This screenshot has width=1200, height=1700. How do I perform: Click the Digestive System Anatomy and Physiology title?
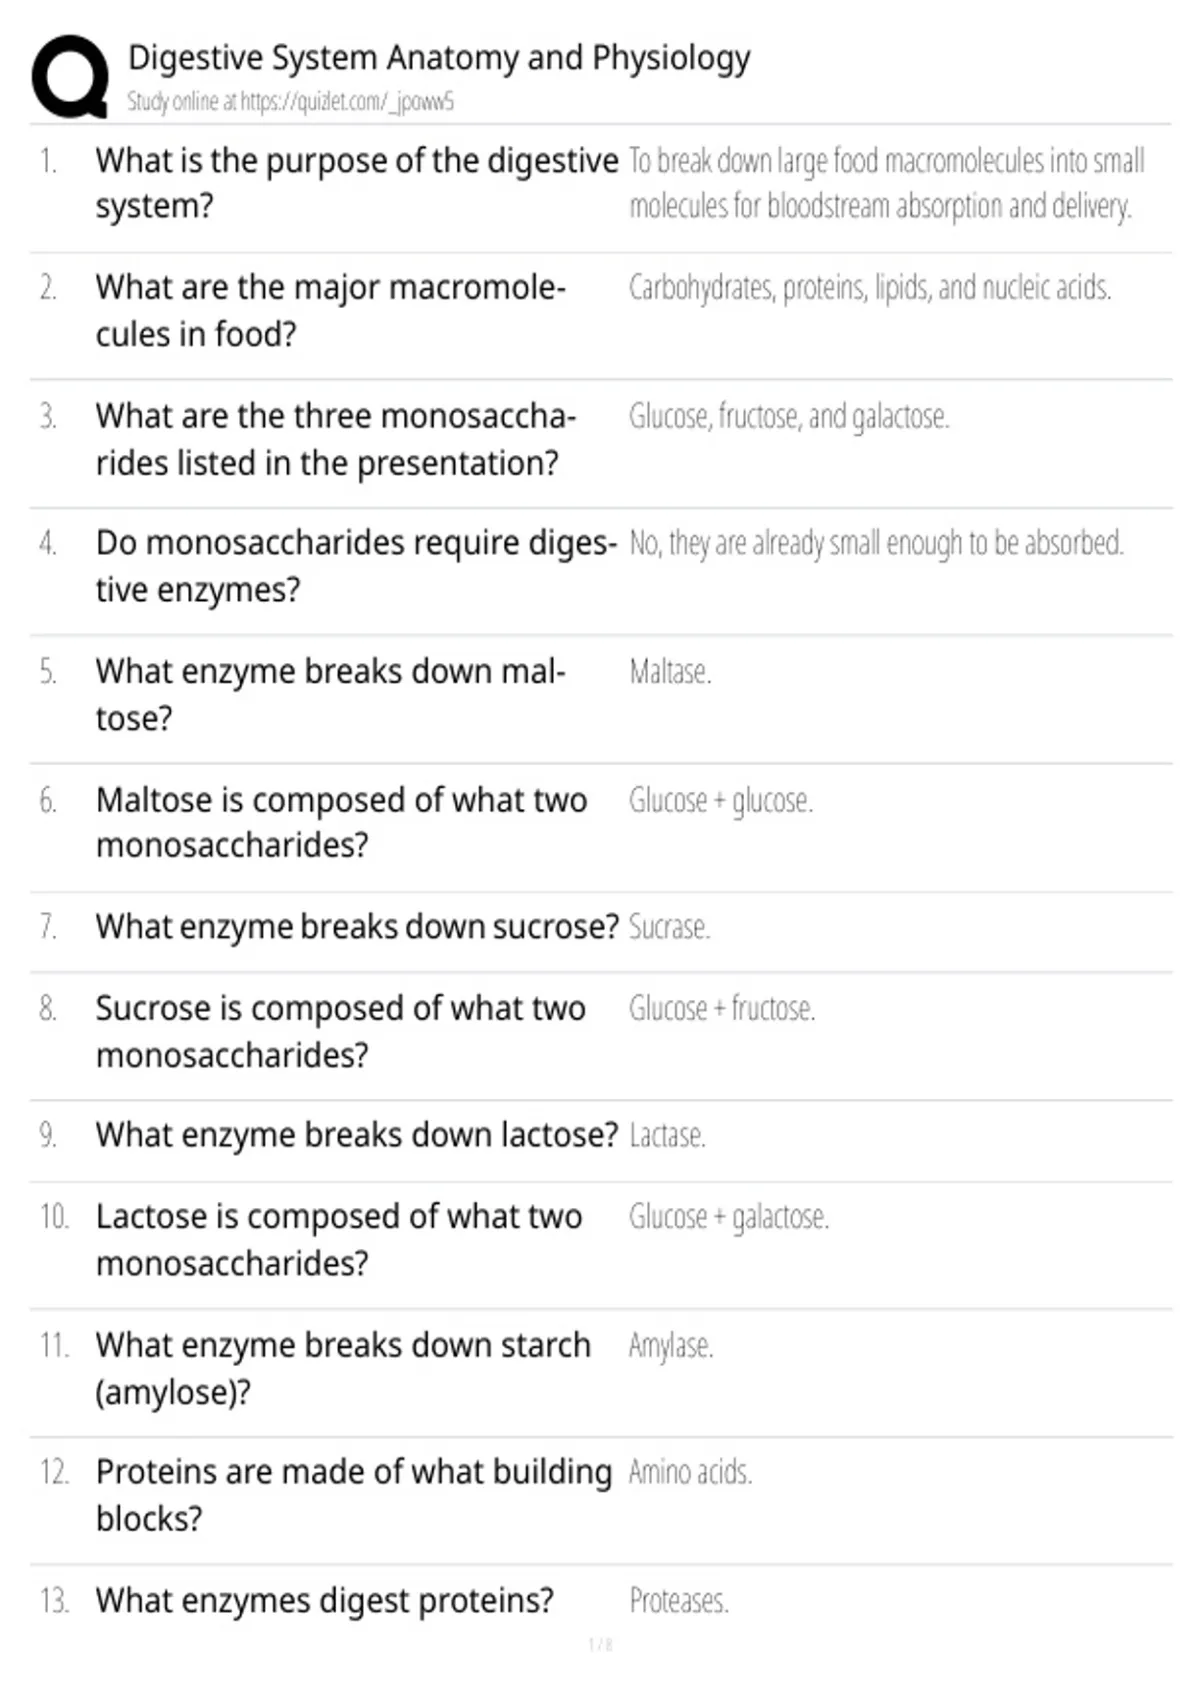coord(439,58)
